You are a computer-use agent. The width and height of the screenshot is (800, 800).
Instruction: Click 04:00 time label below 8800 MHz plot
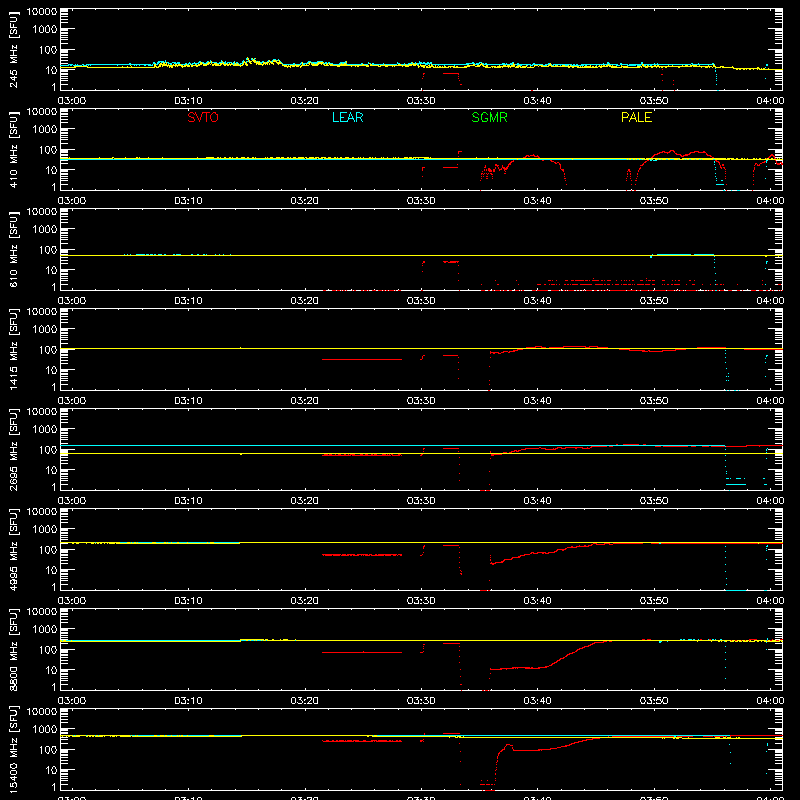770,701
